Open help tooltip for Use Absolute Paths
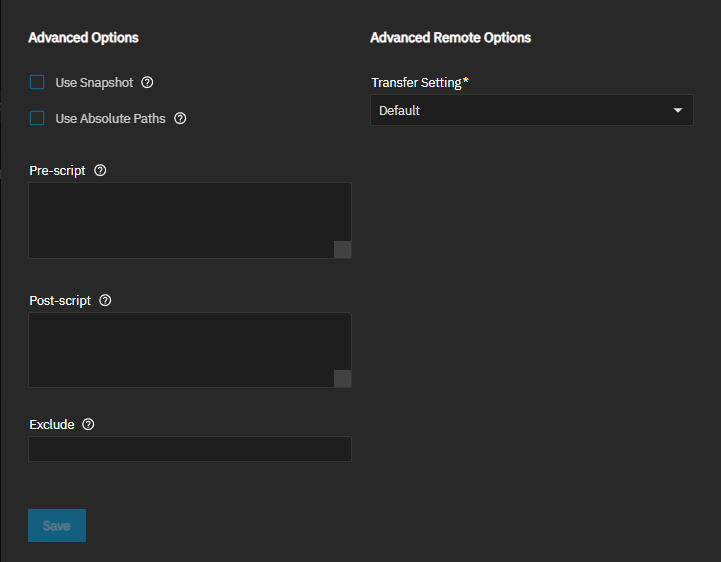The height and width of the screenshot is (562, 721). click(x=180, y=118)
